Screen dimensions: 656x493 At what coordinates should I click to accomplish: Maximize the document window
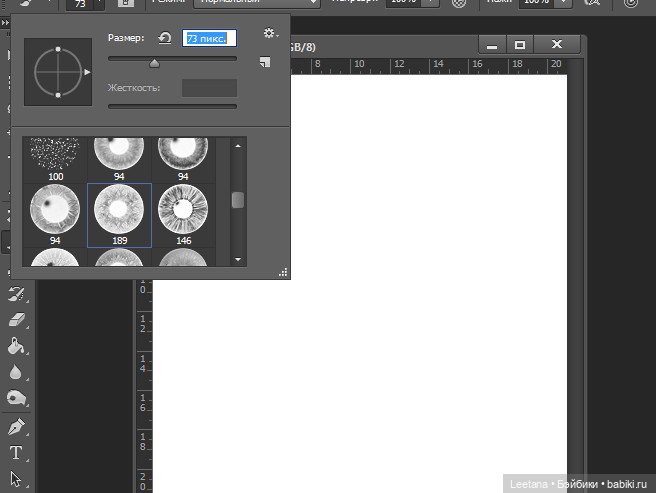[x=520, y=45]
